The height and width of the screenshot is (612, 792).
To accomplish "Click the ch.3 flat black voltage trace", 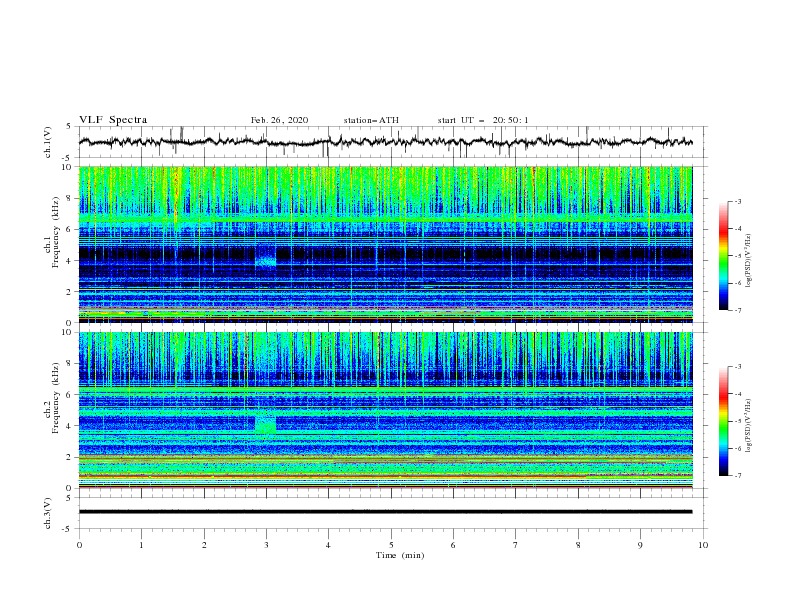I will tap(385, 512).
